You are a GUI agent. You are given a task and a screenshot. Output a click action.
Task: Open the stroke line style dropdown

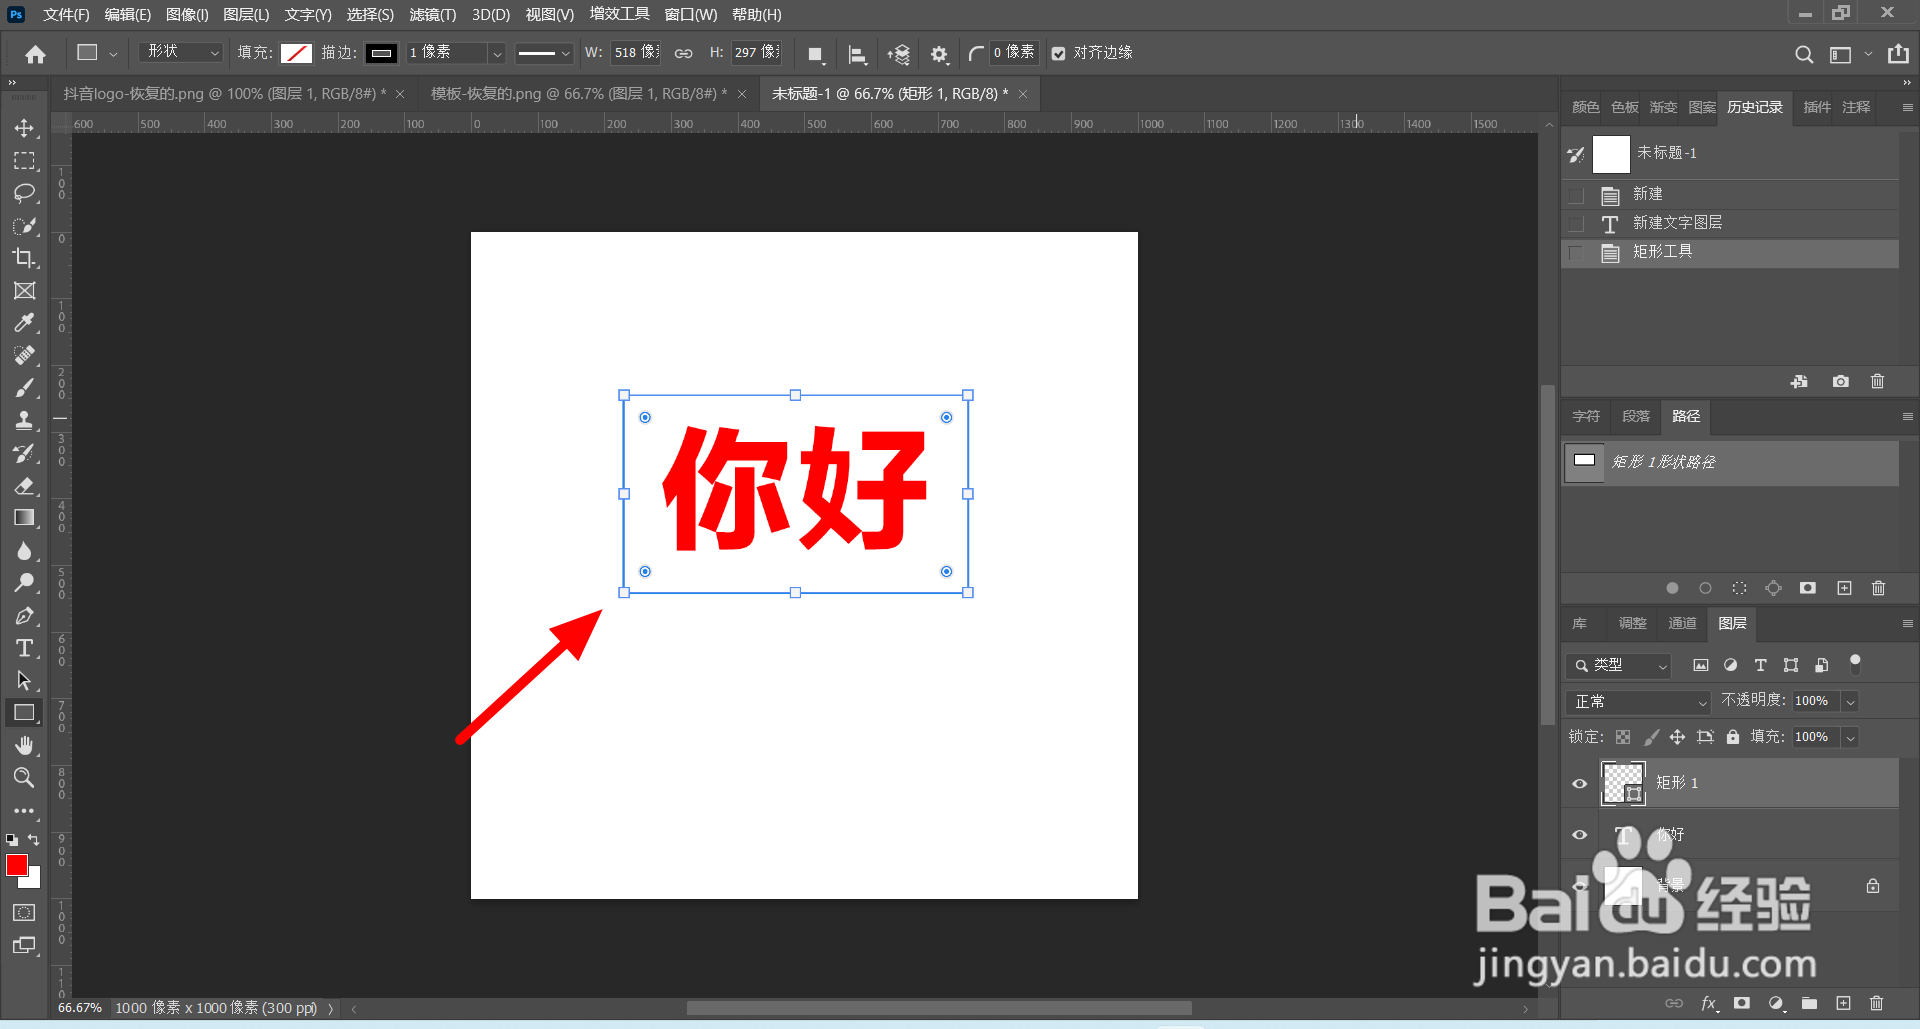pyautogui.click(x=544, y=53)
